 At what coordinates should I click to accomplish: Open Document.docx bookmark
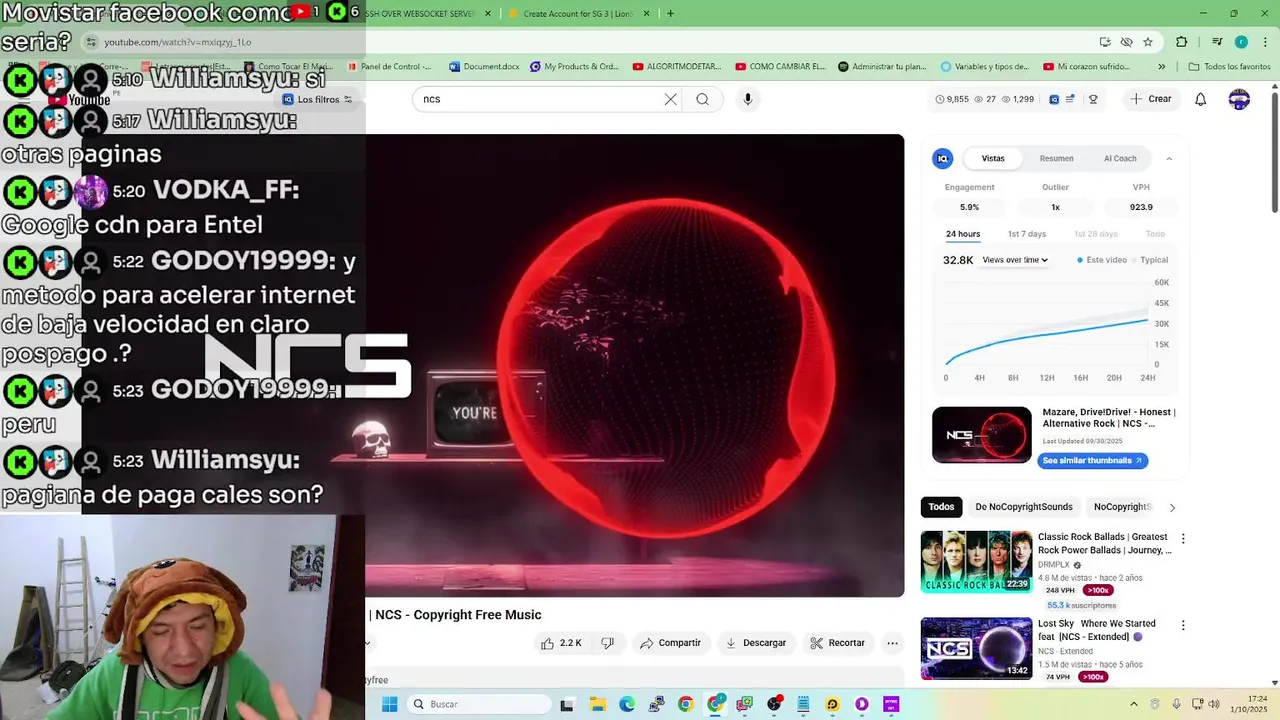(485, 67)
